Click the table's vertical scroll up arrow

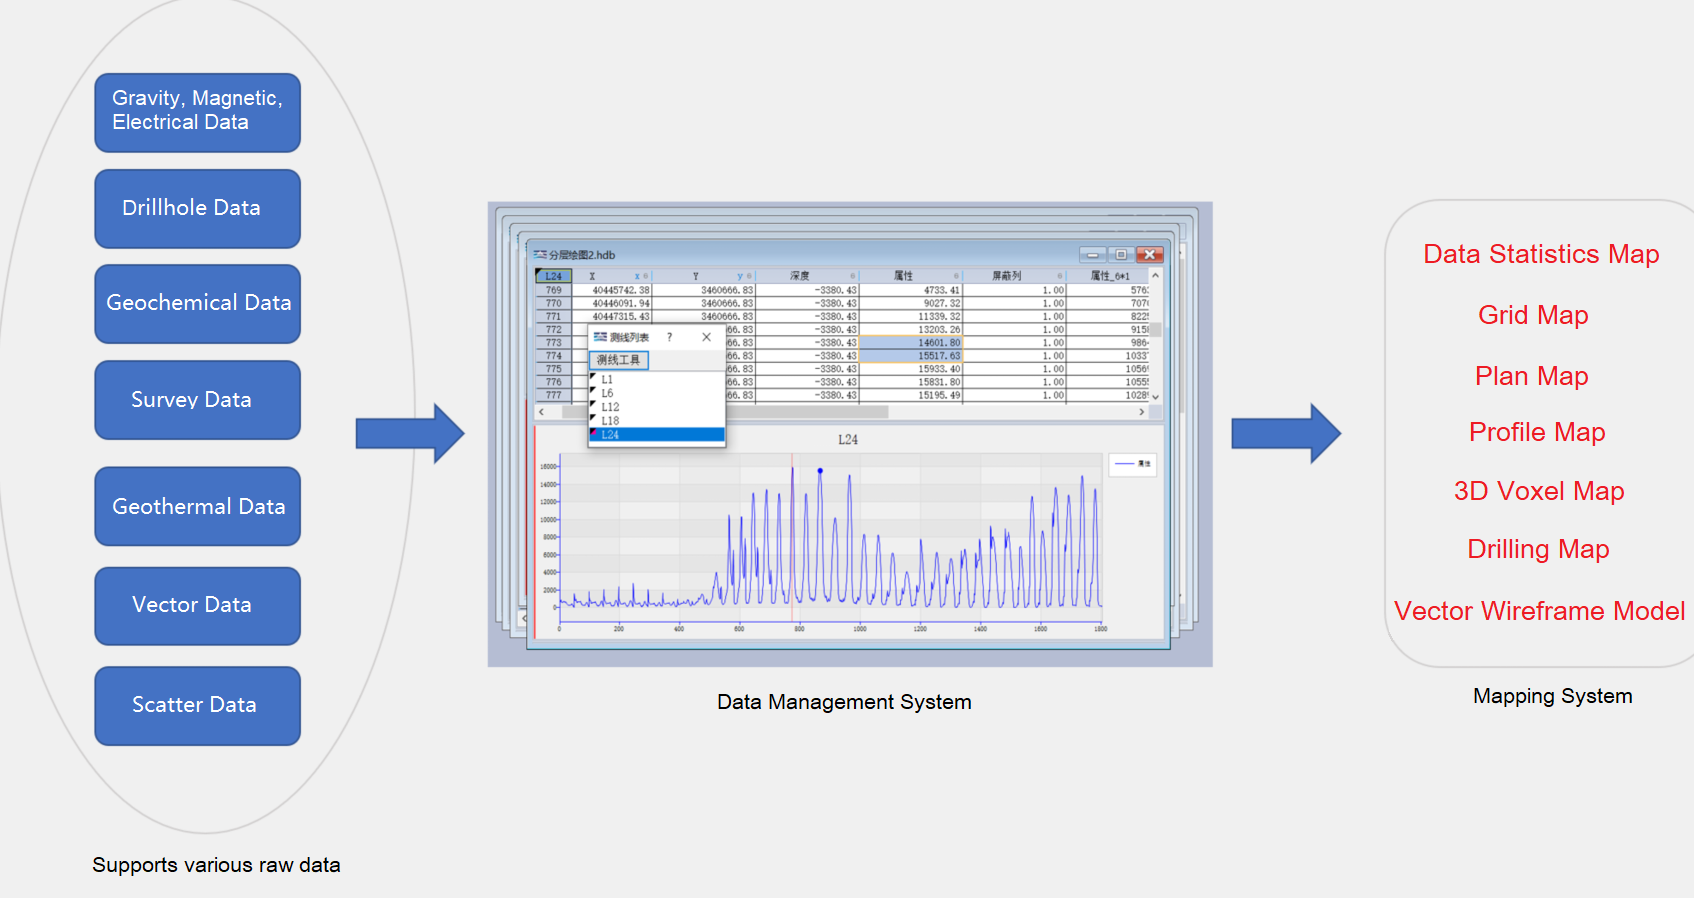click(1155, 275)
